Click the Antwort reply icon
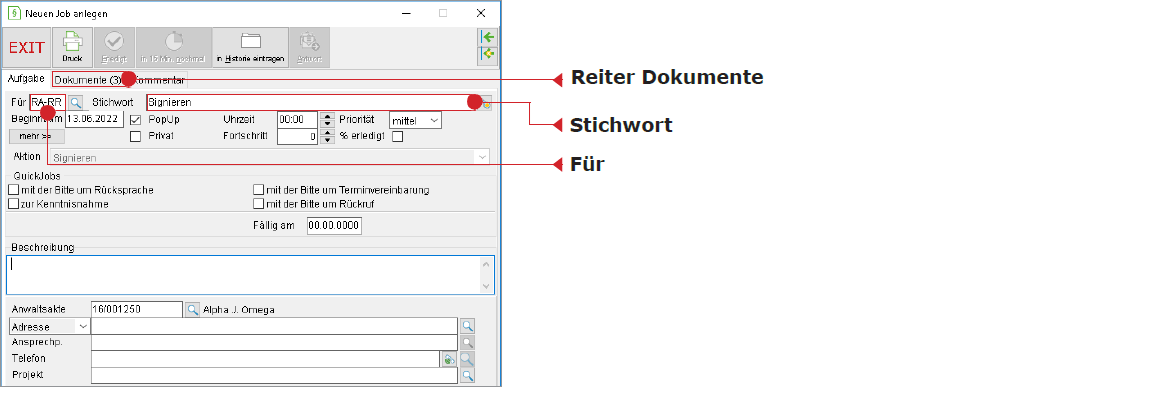This screenshot has width=1155, height=395. (309, 48)
